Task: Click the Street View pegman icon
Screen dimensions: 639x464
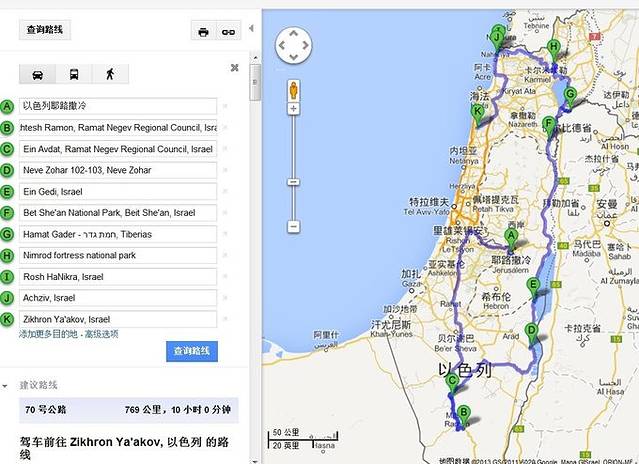Action: [294, 89]
